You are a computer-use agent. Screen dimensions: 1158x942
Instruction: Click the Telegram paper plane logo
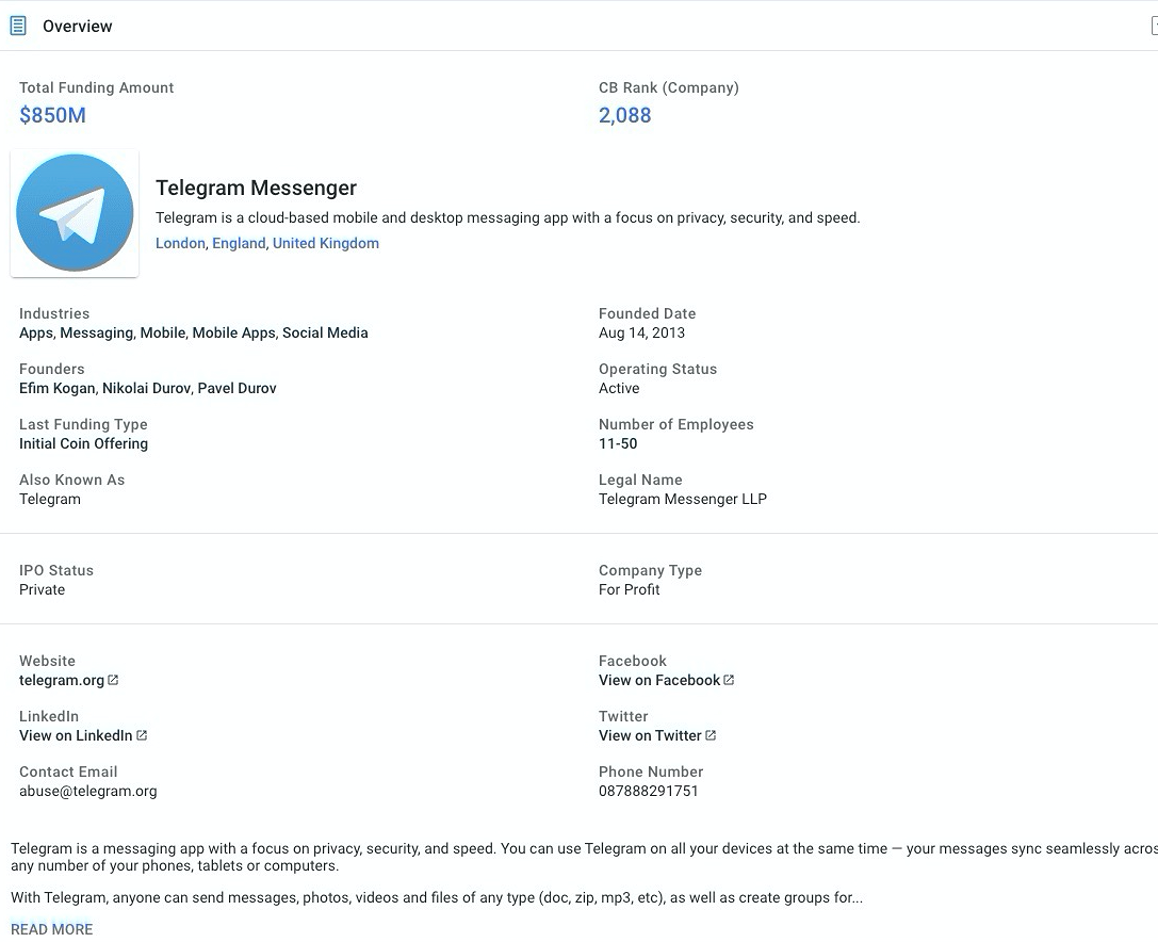(75, 213)
